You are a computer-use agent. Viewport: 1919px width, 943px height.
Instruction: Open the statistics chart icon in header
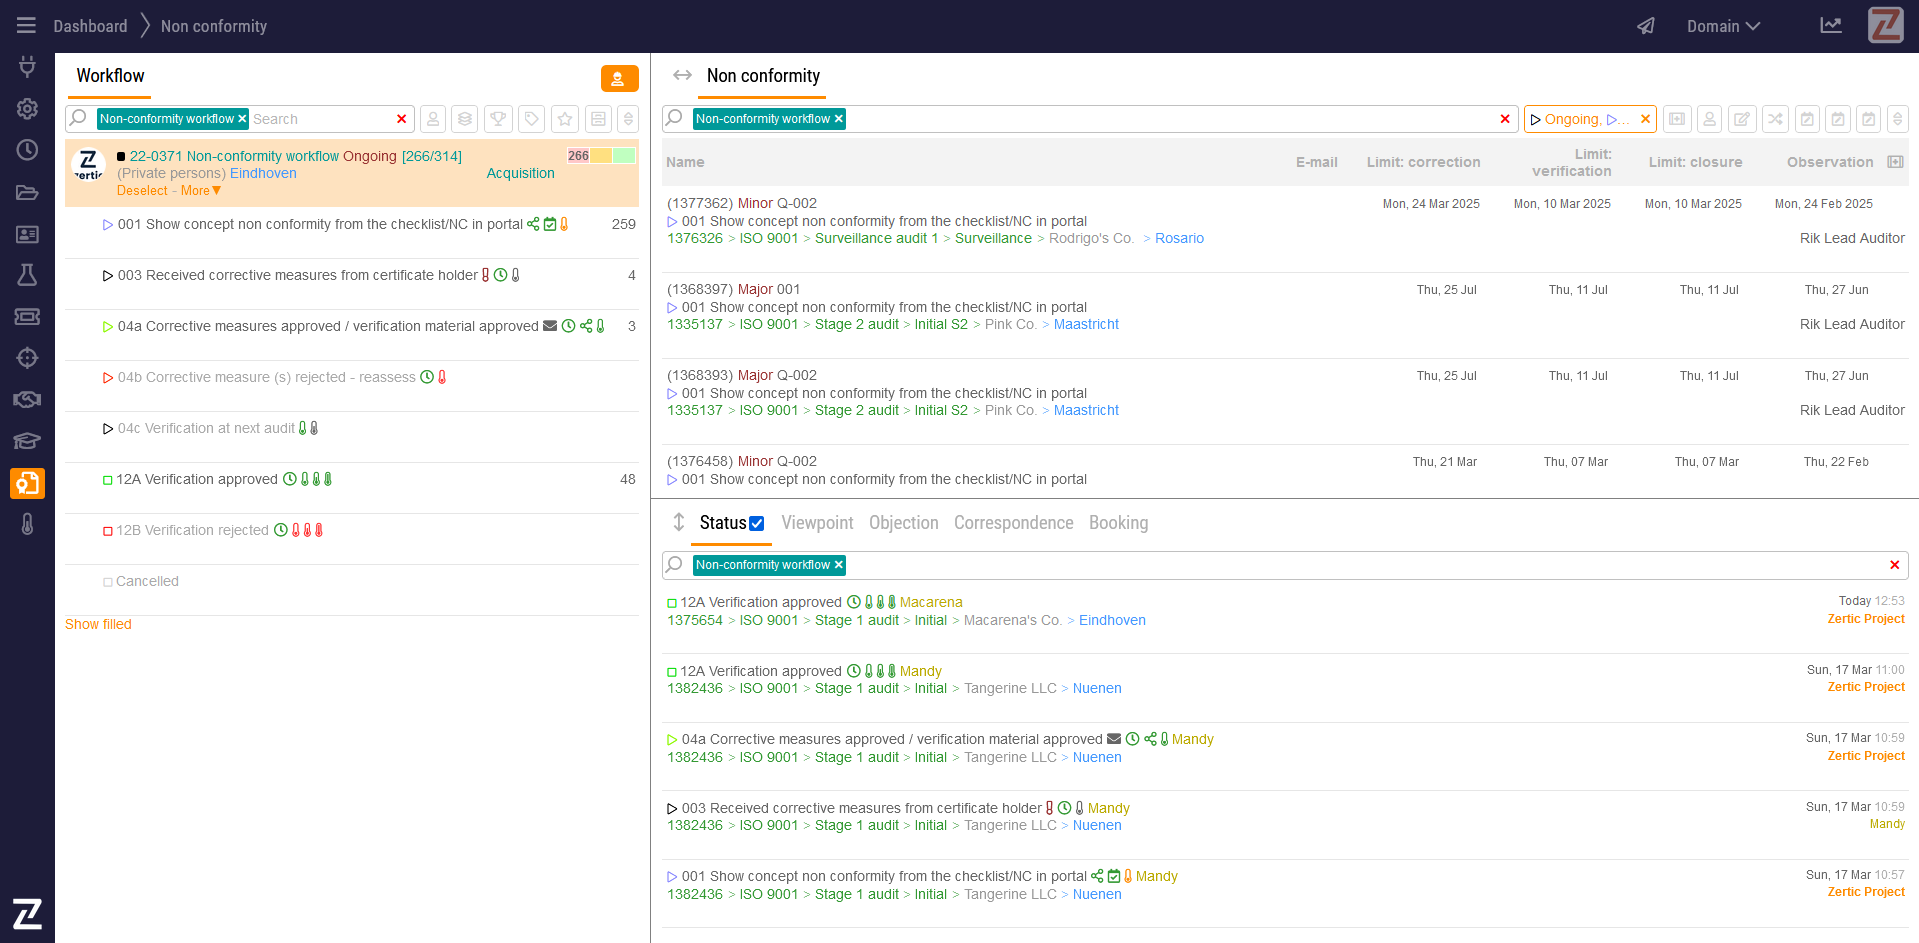[x=1830, y=26]
